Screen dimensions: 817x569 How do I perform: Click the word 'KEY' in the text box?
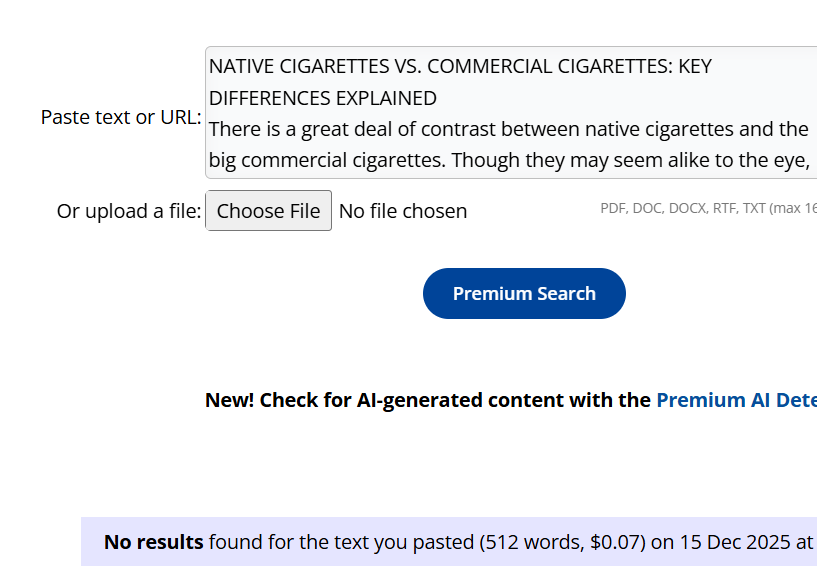point(695,67)
